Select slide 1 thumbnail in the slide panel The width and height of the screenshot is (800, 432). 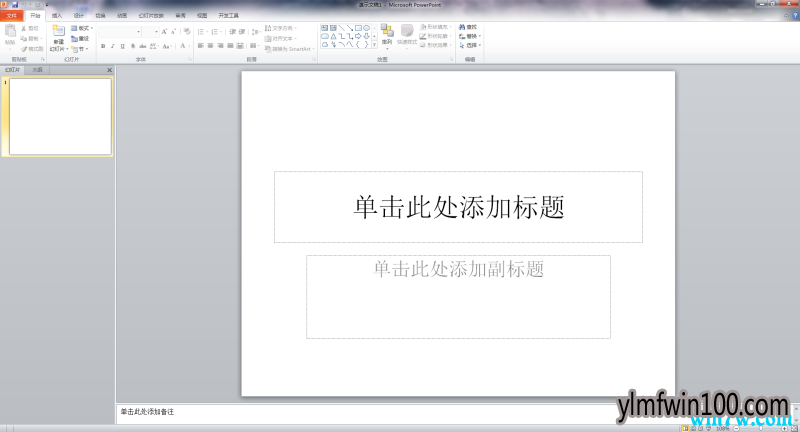(61, 116)
